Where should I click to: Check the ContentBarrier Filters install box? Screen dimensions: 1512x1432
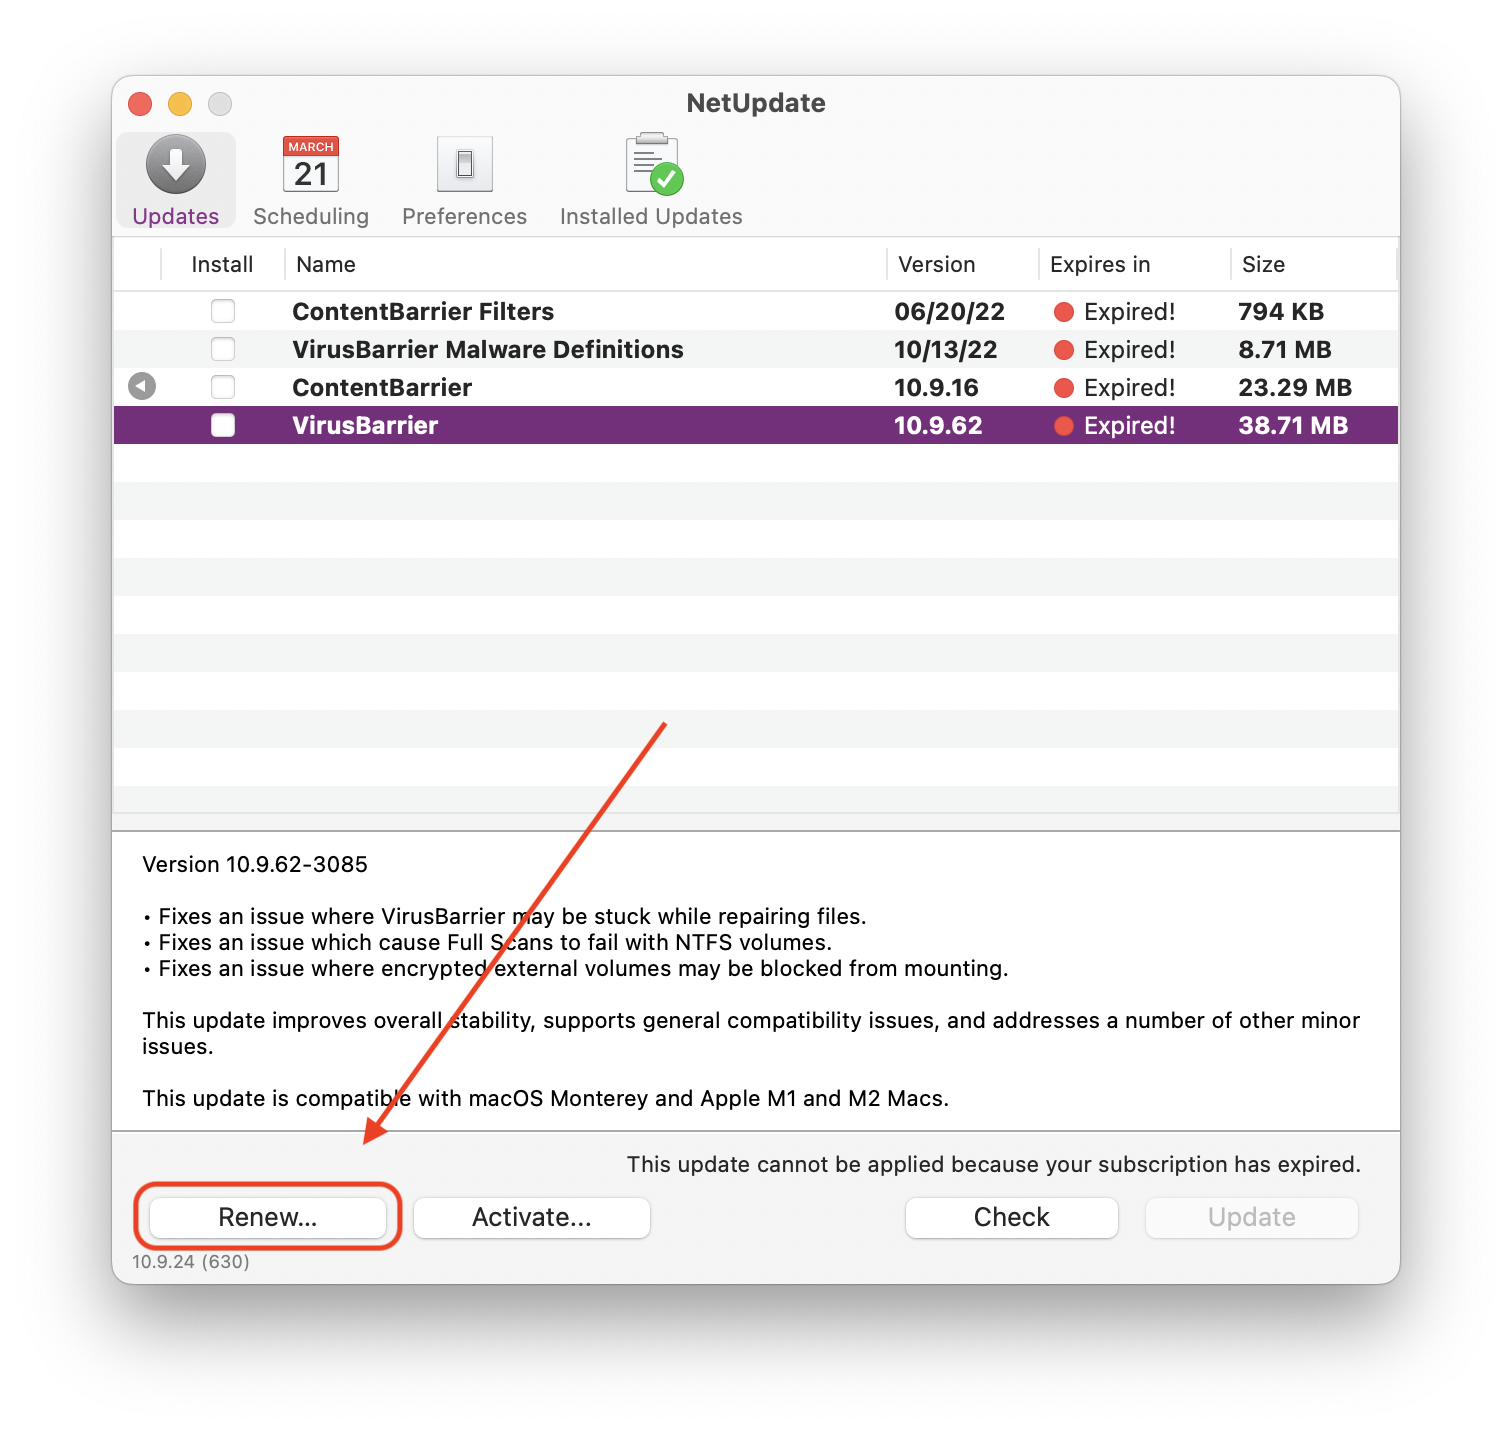[223, 311]
